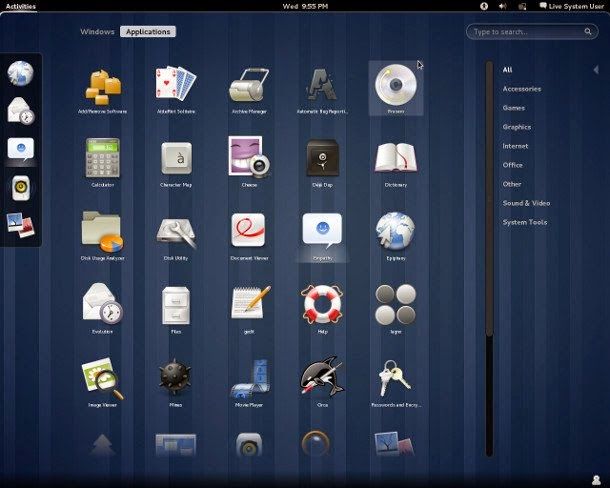Viewport: 610px width, 488px height.
Task: Filter by Games category
Action: point(514,108)
